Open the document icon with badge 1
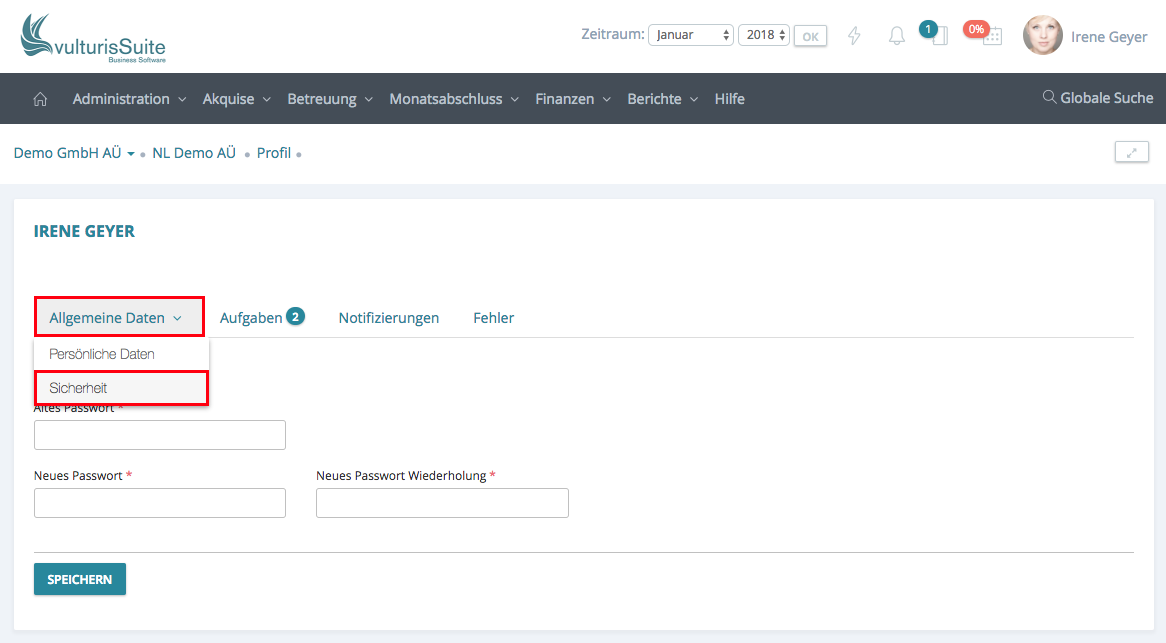Image resolution: width=1166 pixels, height=643 pixels. coord(938,36)
